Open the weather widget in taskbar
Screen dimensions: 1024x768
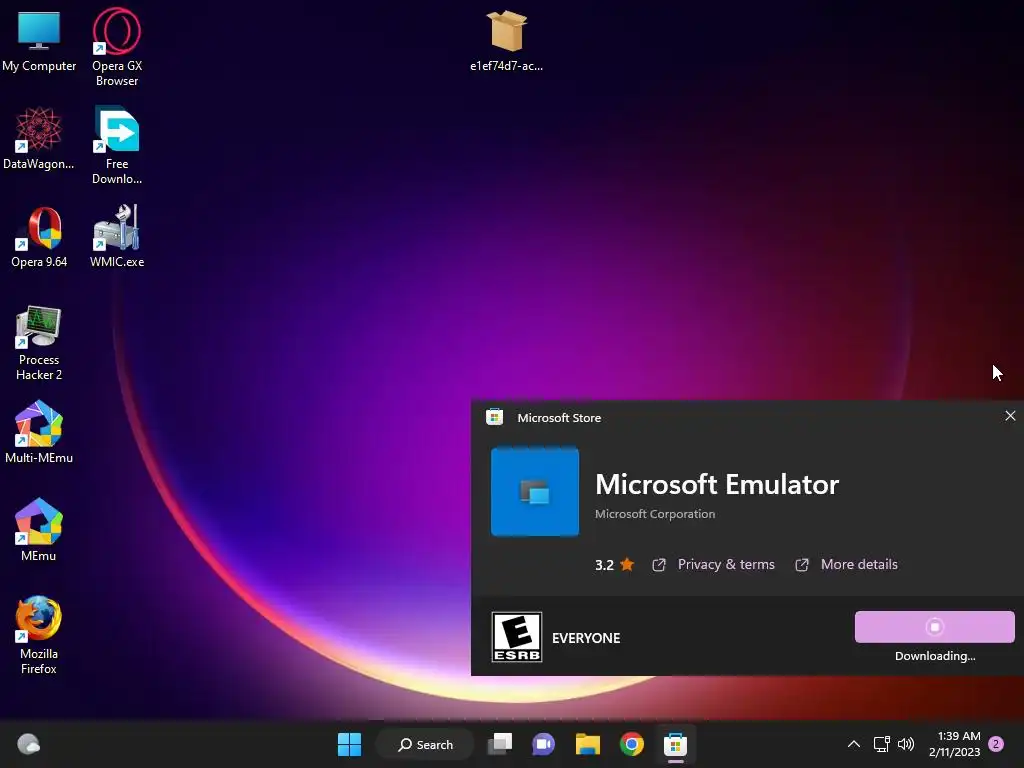pos(29,744)
